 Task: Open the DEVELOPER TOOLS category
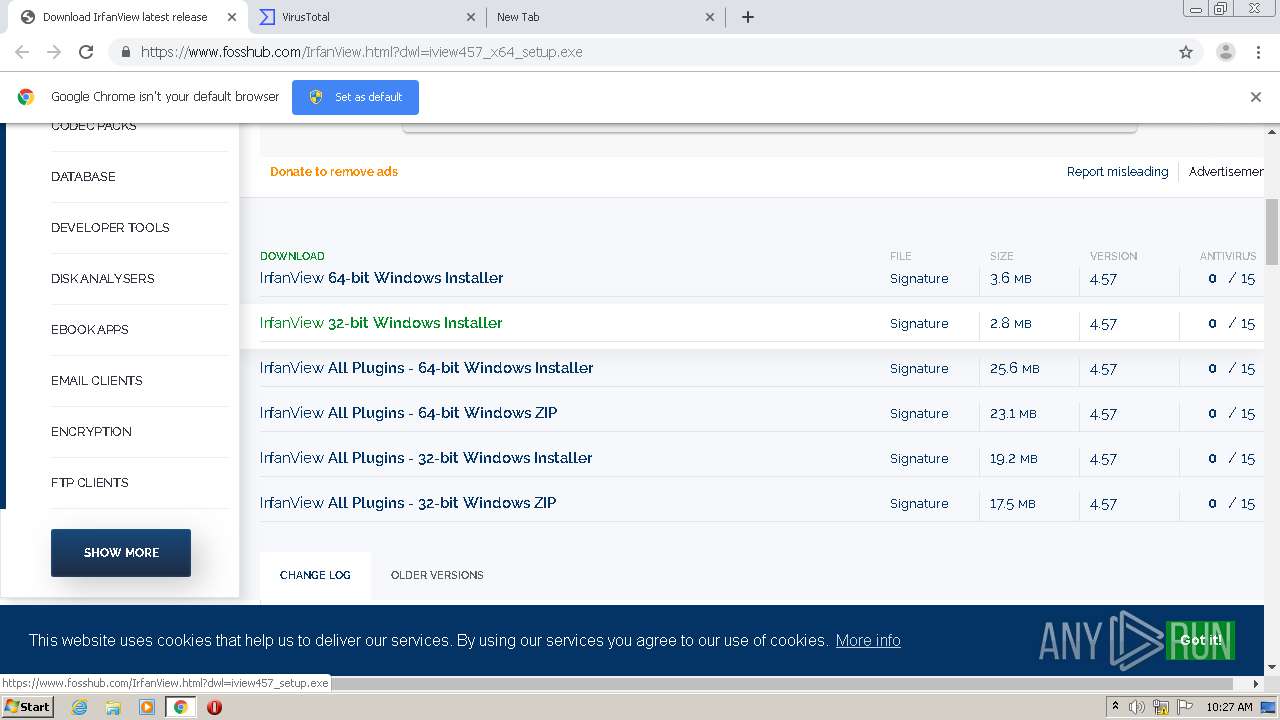[x=110, y=227]
